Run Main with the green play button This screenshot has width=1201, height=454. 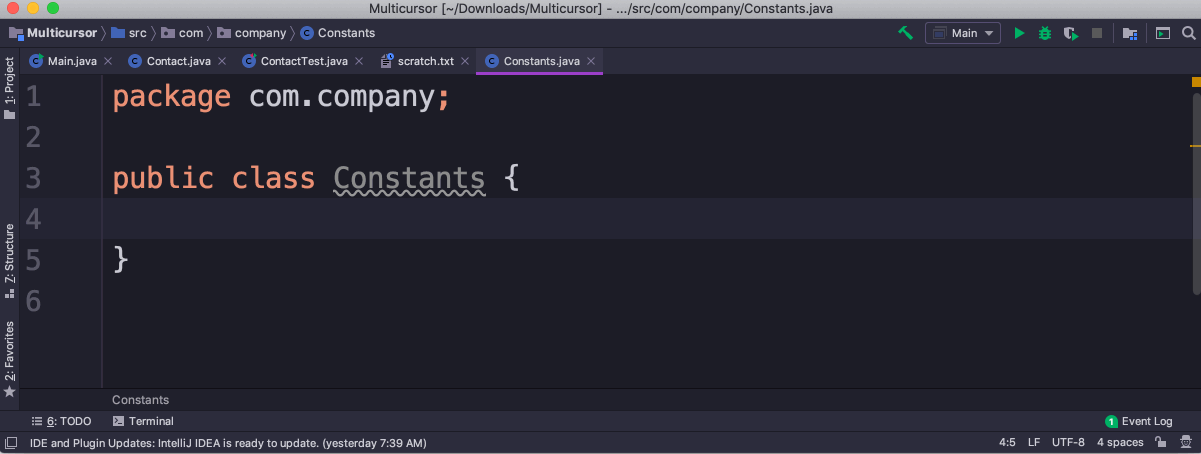1019,33
